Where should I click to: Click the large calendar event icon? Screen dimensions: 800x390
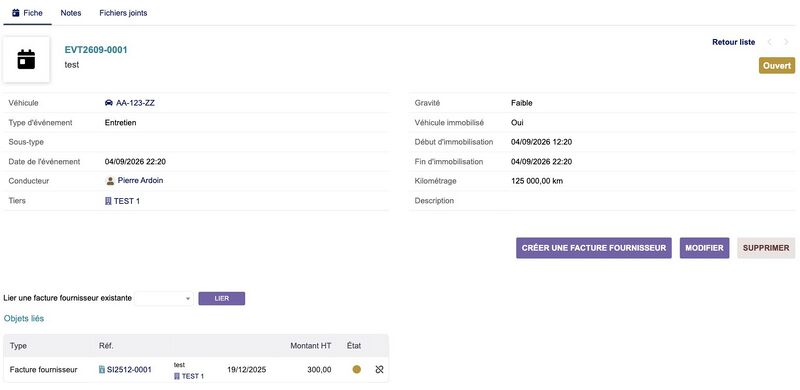coord(26,59)
